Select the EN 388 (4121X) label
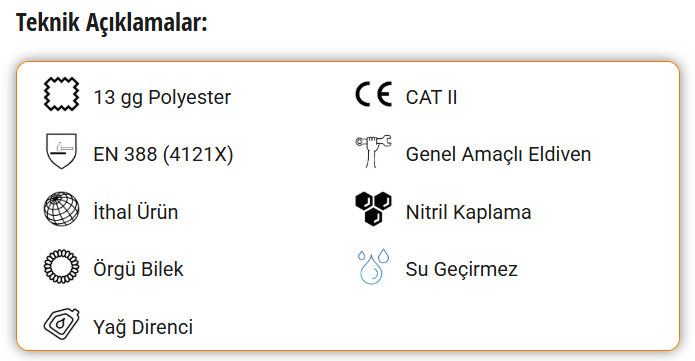The width and height of the screenshot is (695, 361). (163, 155)
